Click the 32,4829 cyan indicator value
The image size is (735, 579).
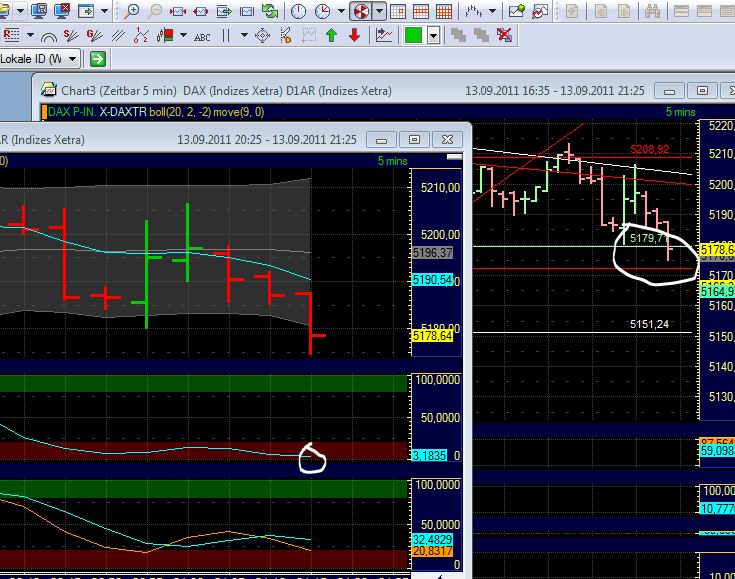coord(433,539)
